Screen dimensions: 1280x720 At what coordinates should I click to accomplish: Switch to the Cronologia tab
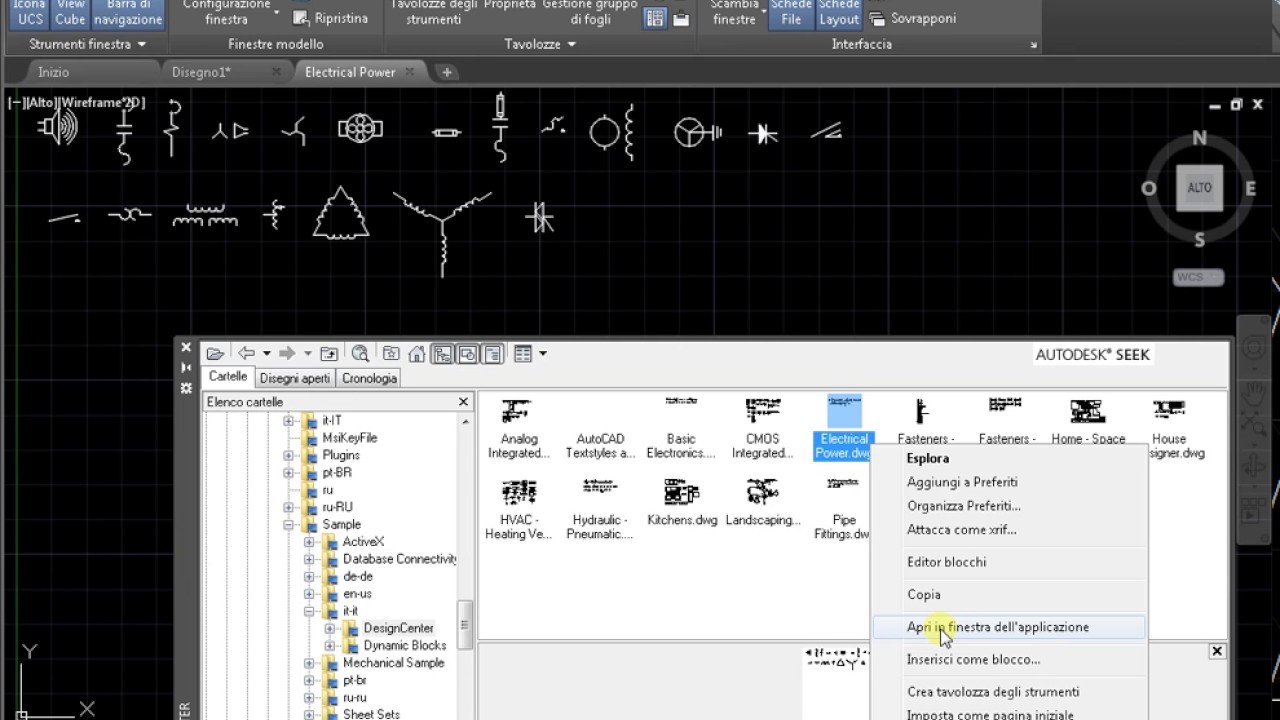(370, 378)
